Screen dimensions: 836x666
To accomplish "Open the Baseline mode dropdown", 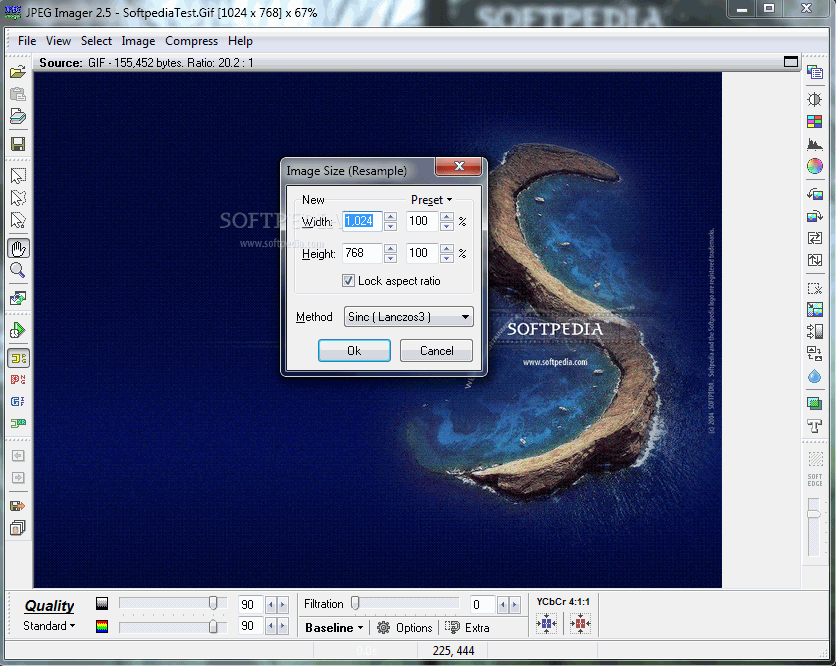I will click(334, 628).
